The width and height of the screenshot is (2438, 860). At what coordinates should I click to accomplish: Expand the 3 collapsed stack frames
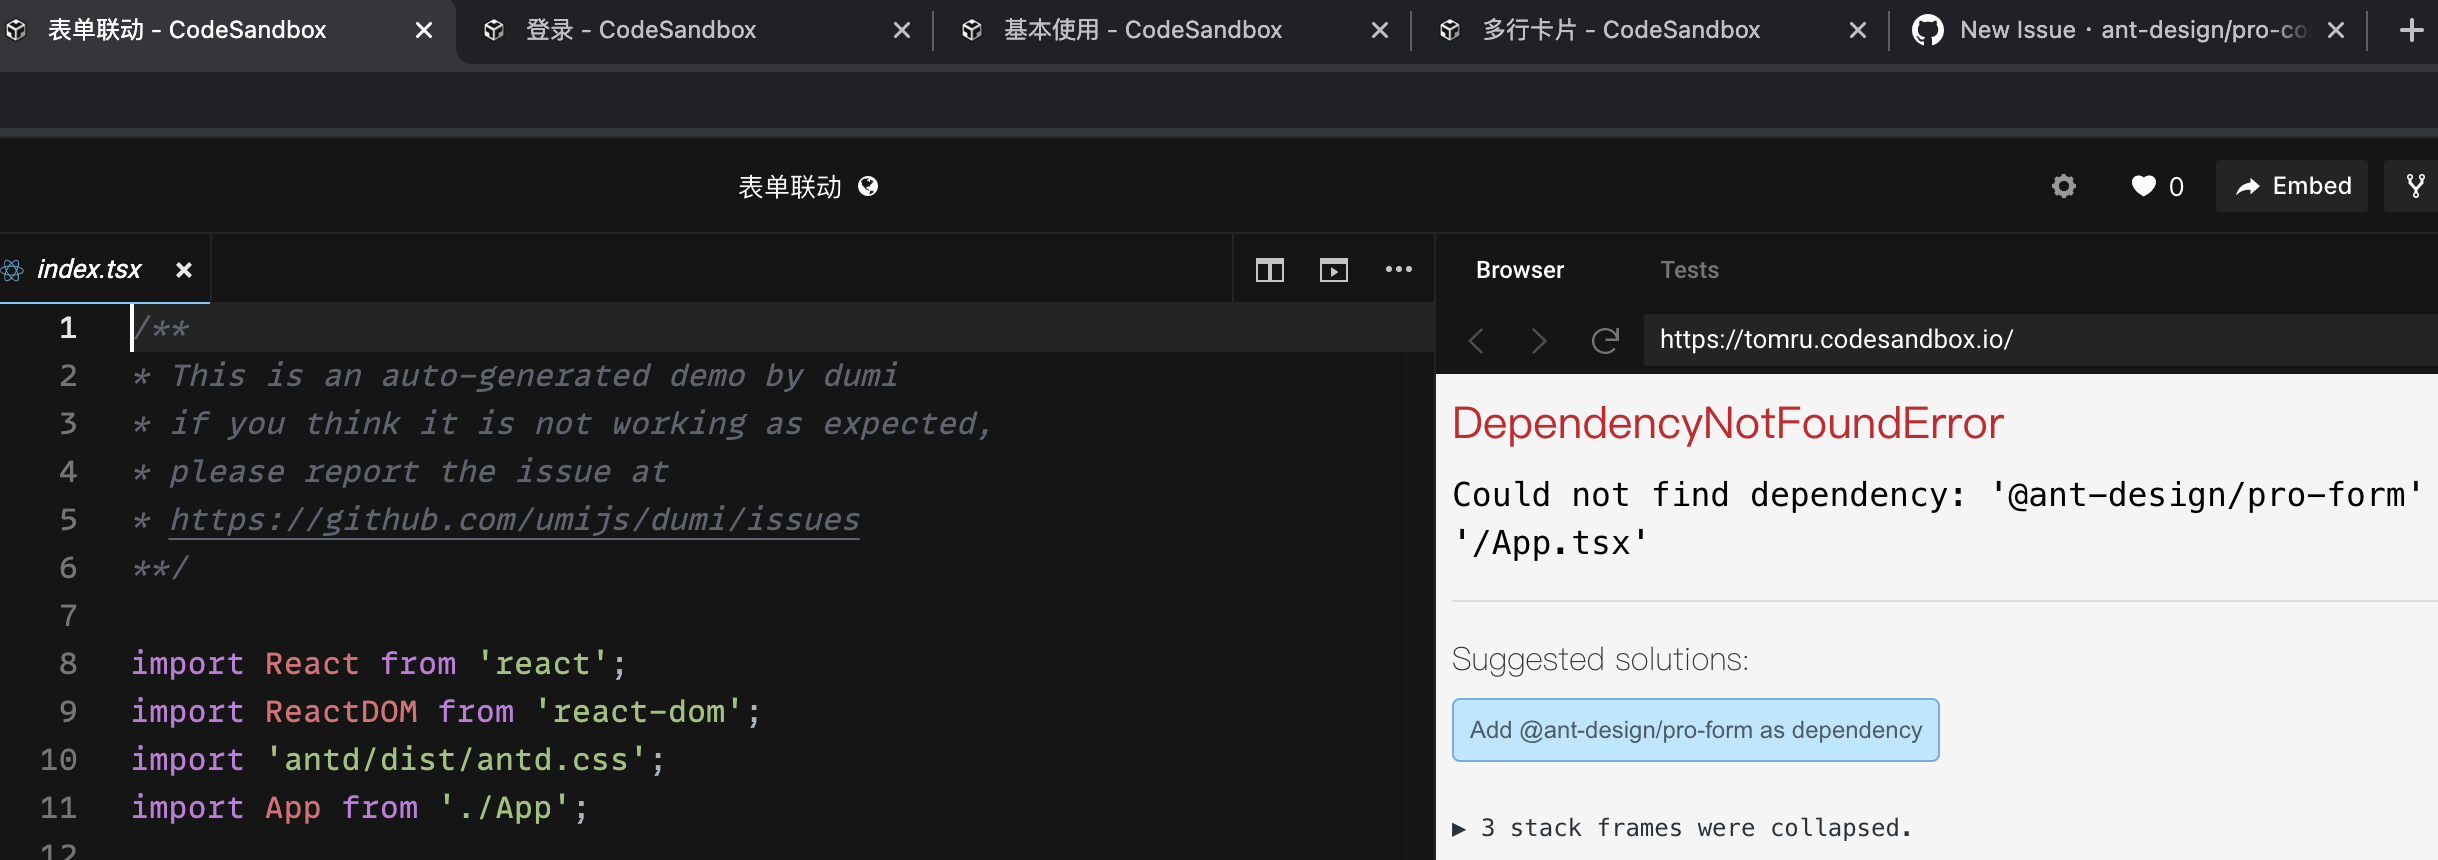(x=1682, y=828)
